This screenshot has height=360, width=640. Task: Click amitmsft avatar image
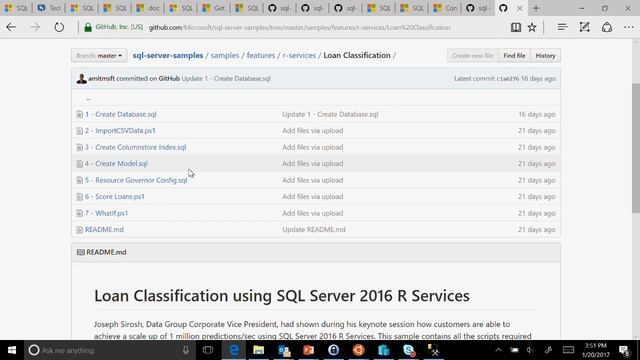[81, 79]
